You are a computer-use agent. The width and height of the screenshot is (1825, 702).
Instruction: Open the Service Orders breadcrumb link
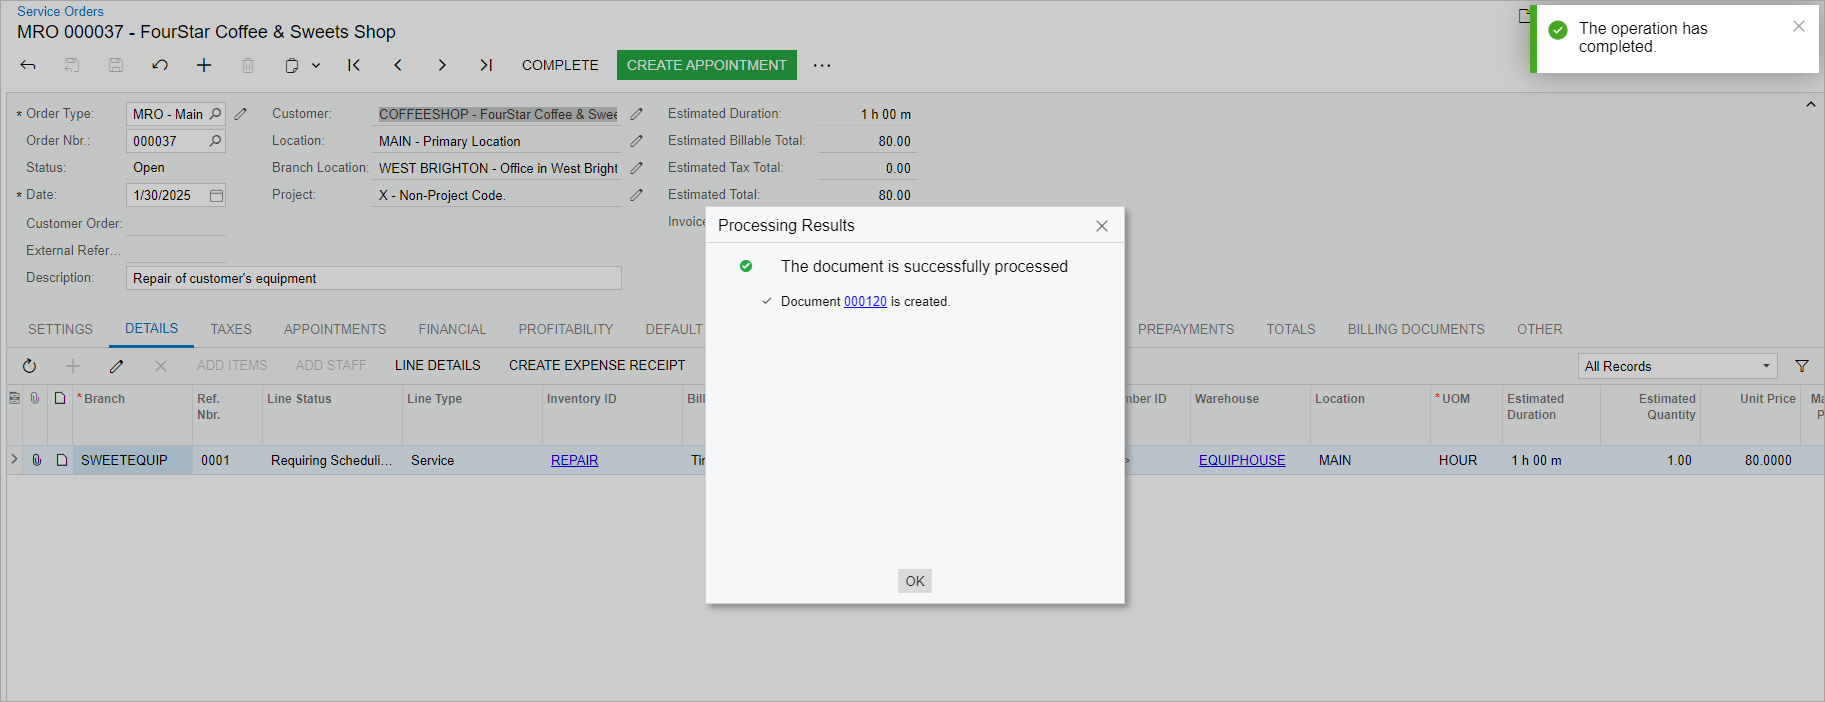[60, 11]
